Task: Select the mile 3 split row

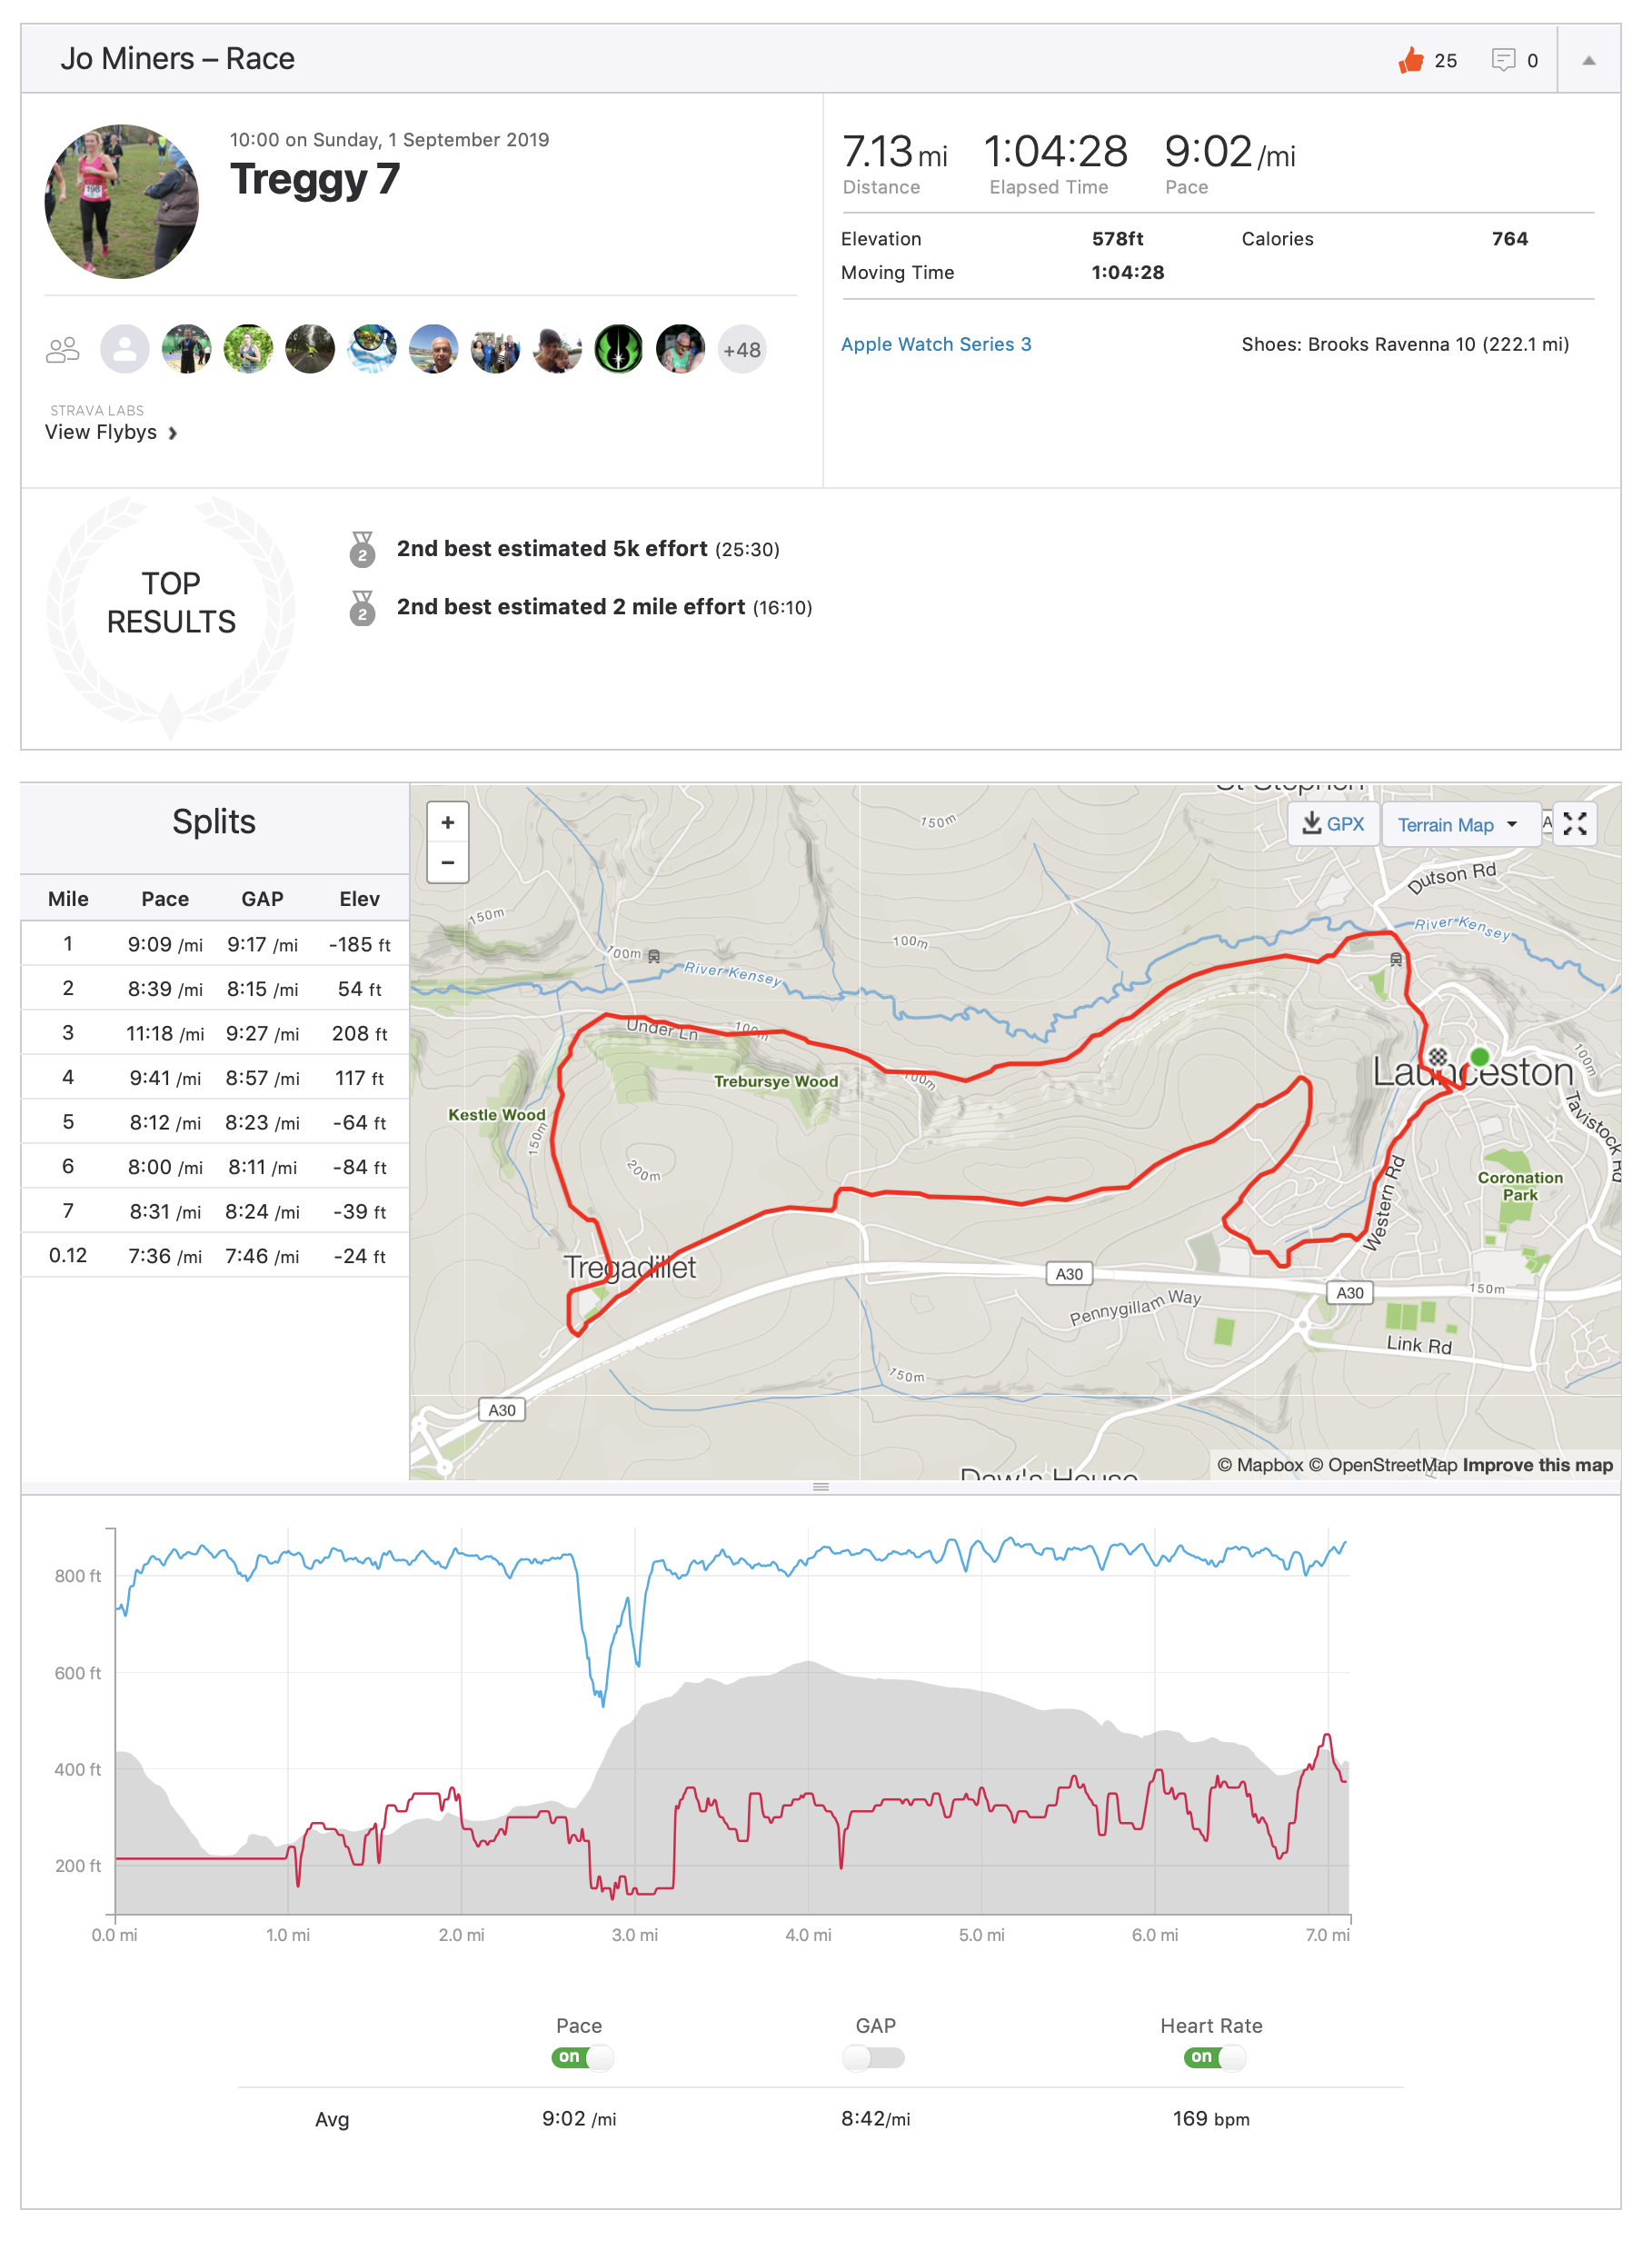Action: tap(215, 1033)
